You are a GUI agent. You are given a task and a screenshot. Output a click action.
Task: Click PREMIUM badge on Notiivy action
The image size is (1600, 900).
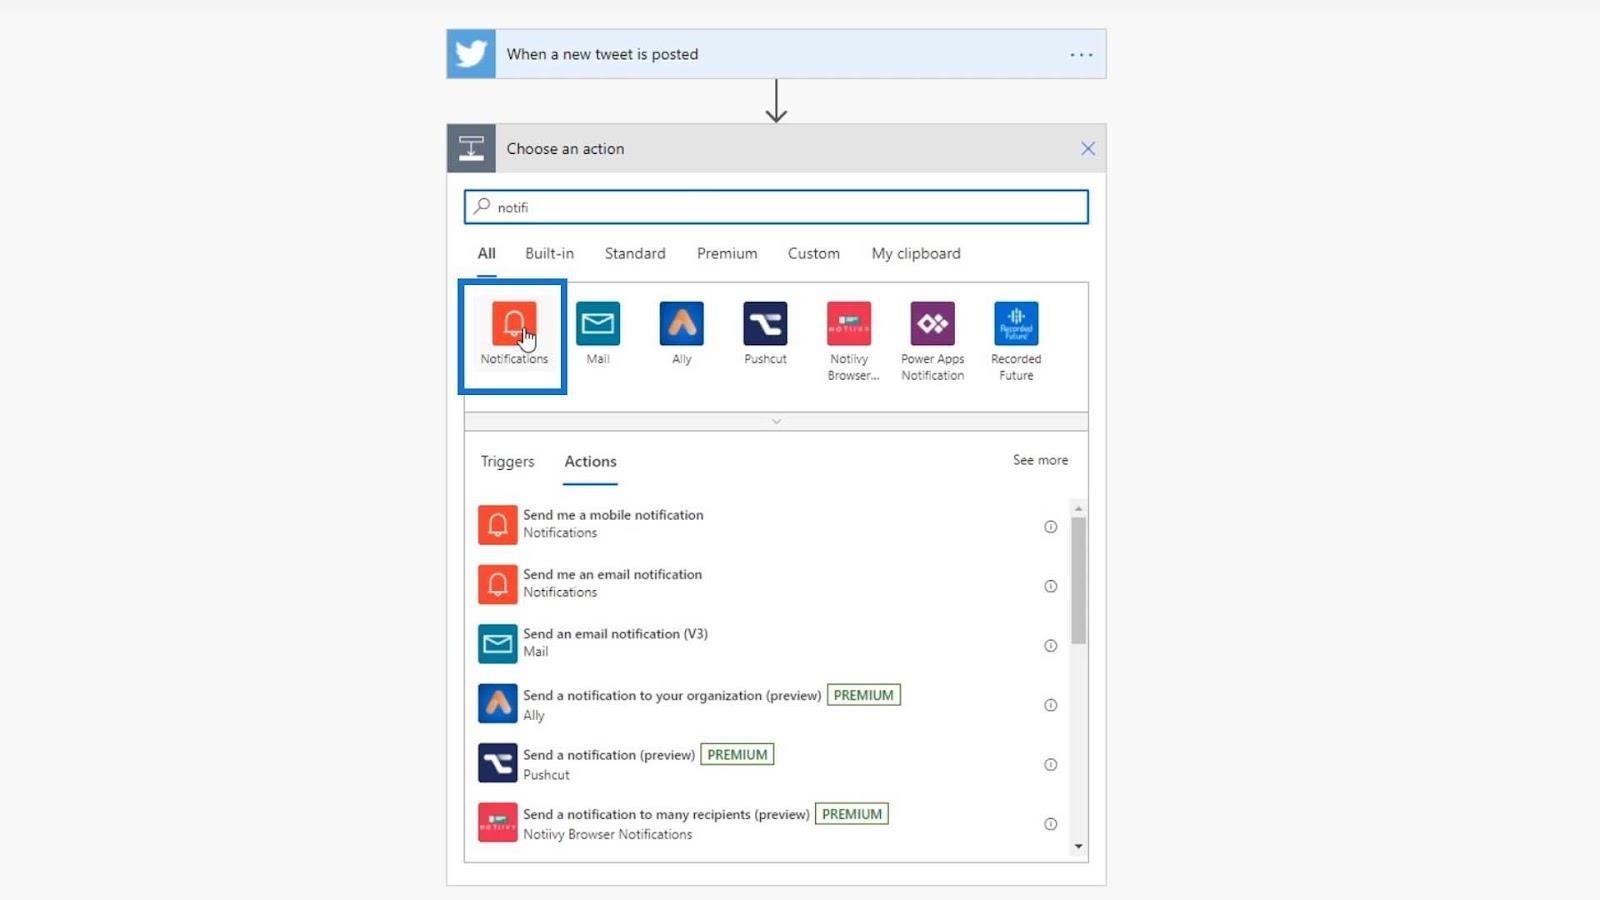click(852, 814)
